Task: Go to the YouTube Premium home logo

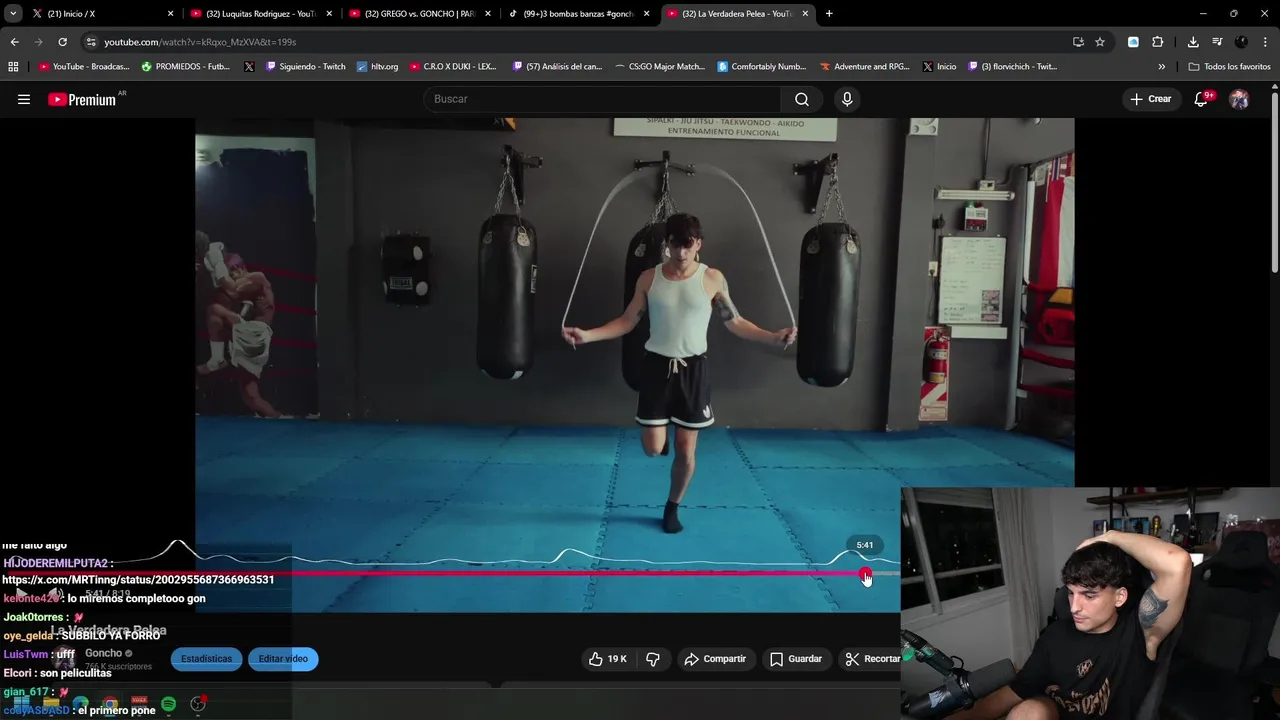Action: click(x=82, y=99)
